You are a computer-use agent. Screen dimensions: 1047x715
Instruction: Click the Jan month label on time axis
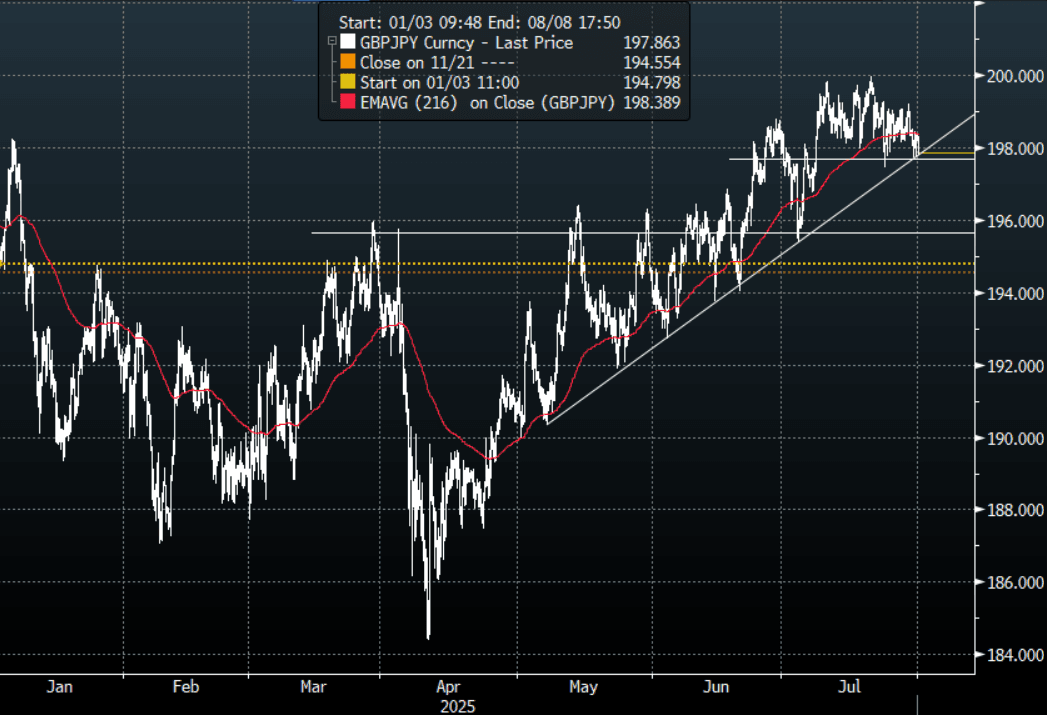[x=59, y=687]
